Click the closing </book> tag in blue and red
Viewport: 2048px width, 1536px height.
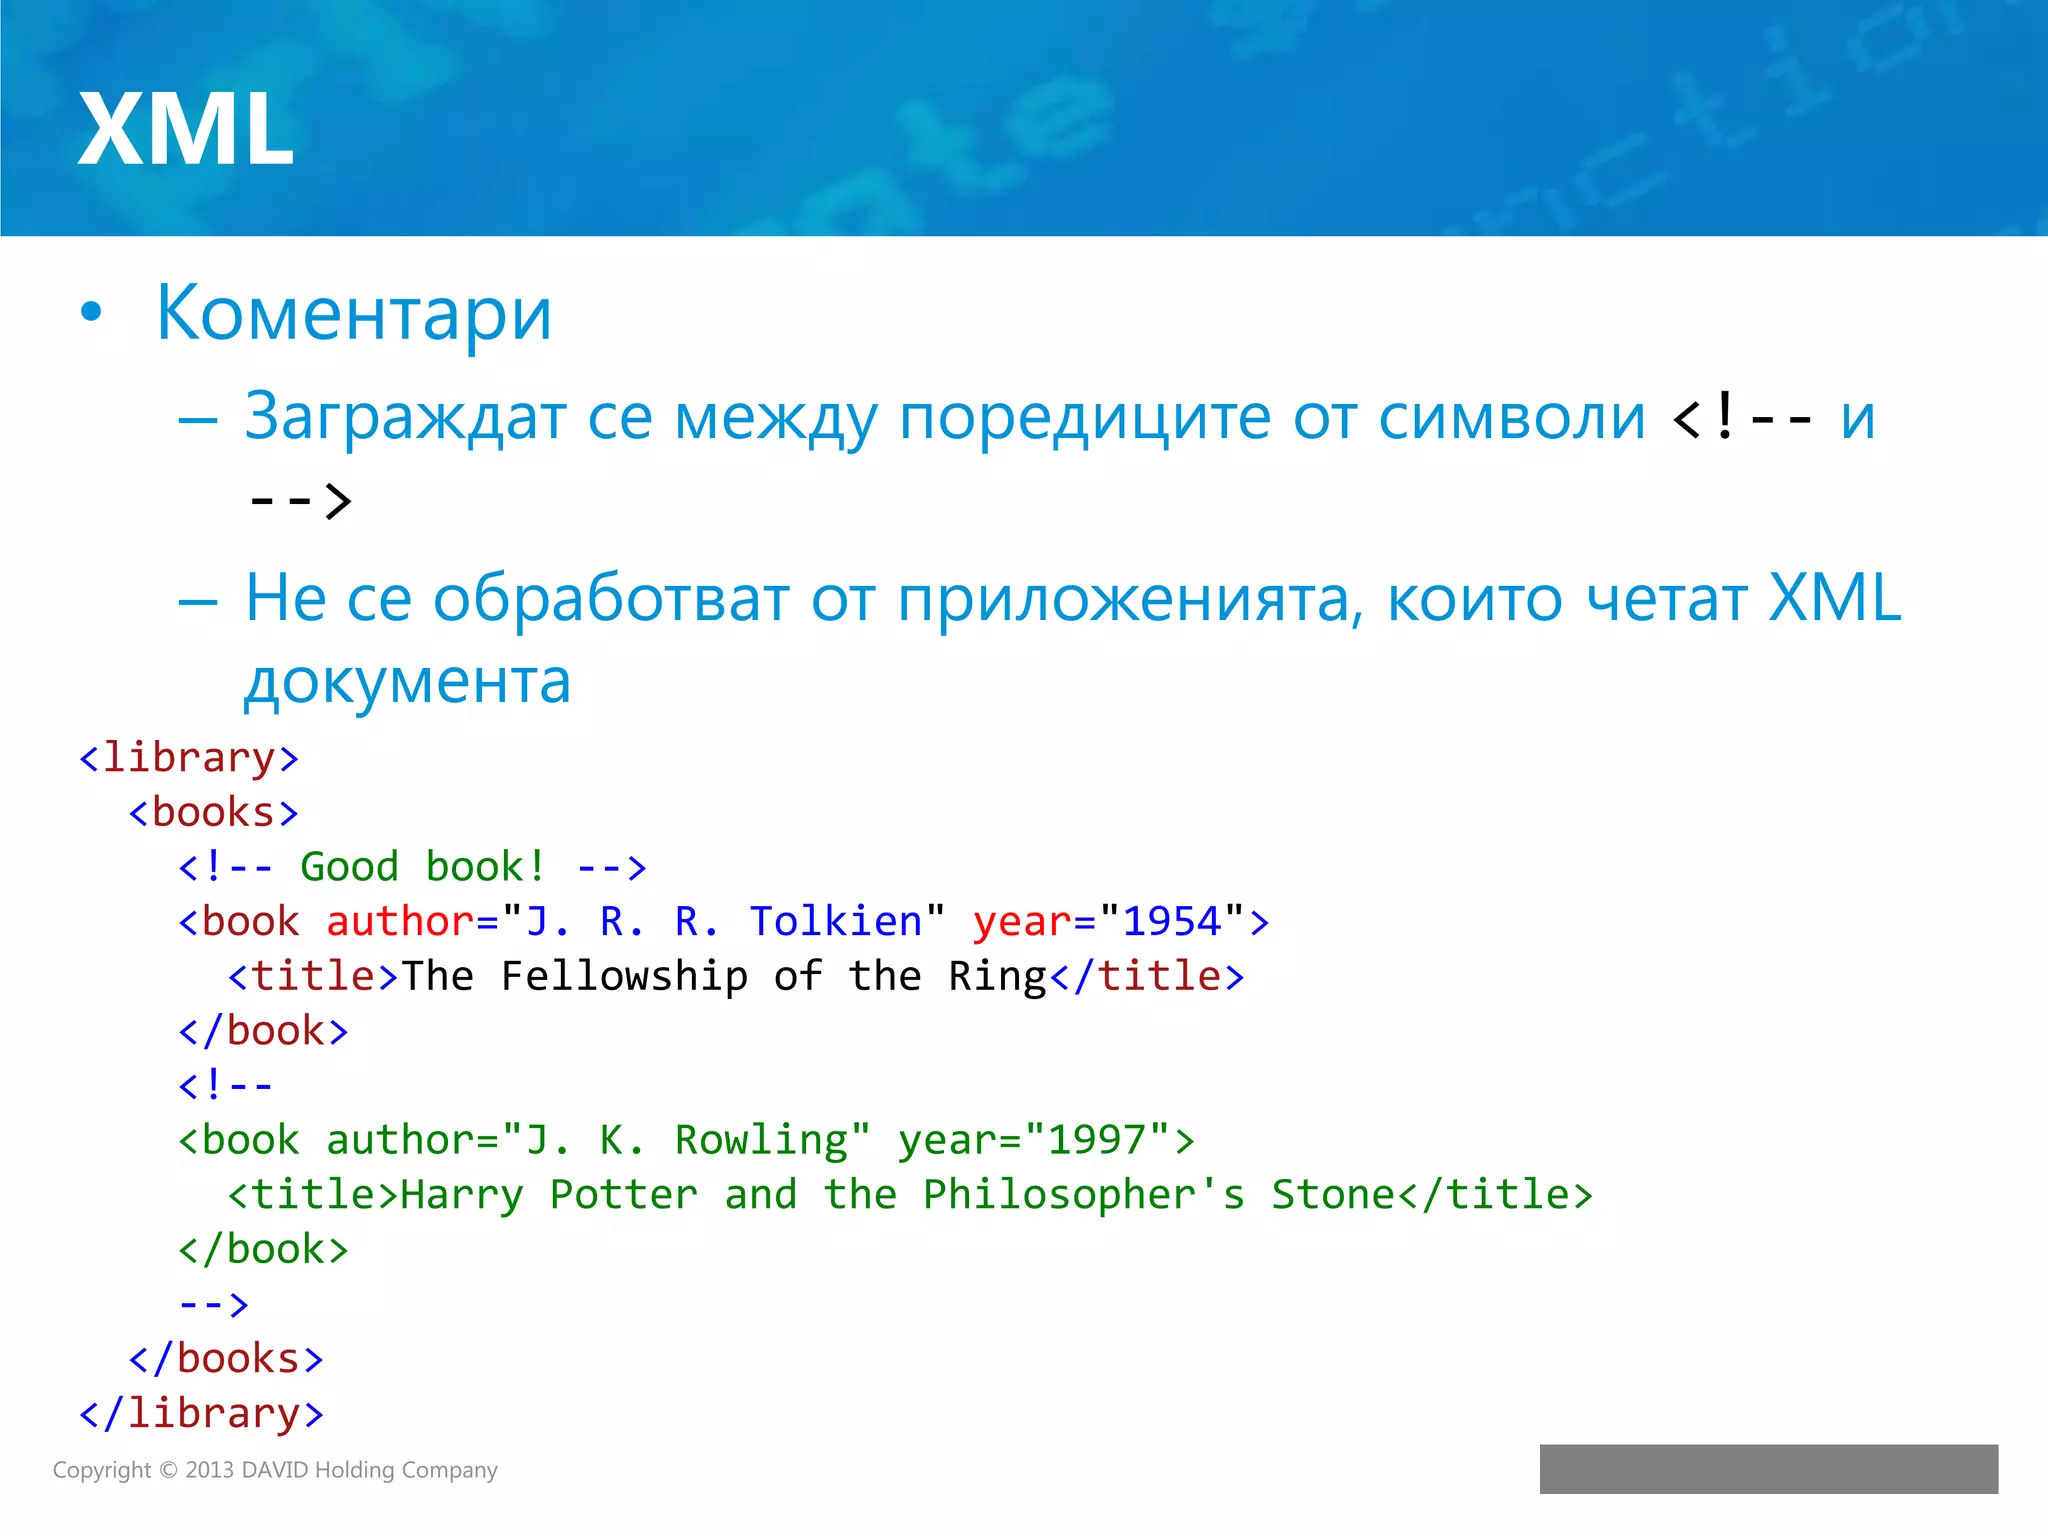[264, 1031]
